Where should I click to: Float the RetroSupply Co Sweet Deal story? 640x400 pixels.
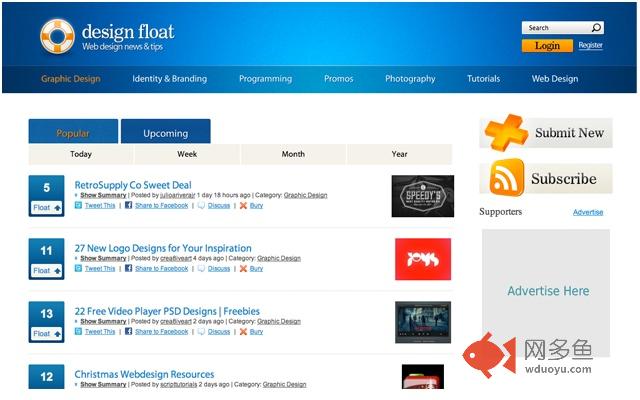(x=47, y=207)
